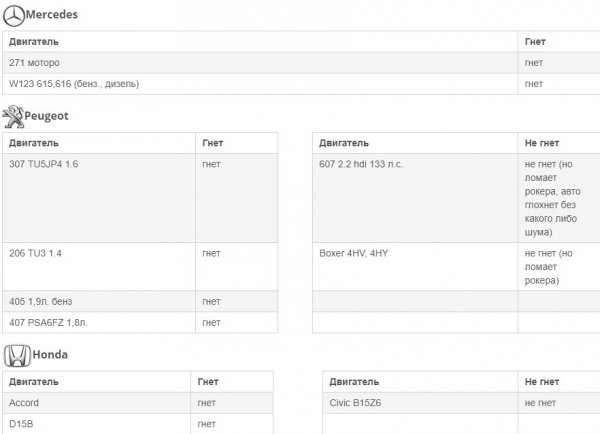600x434 pixels.
Task: Click Honda right table 'Двигатель' header
Action: (420, 382)
